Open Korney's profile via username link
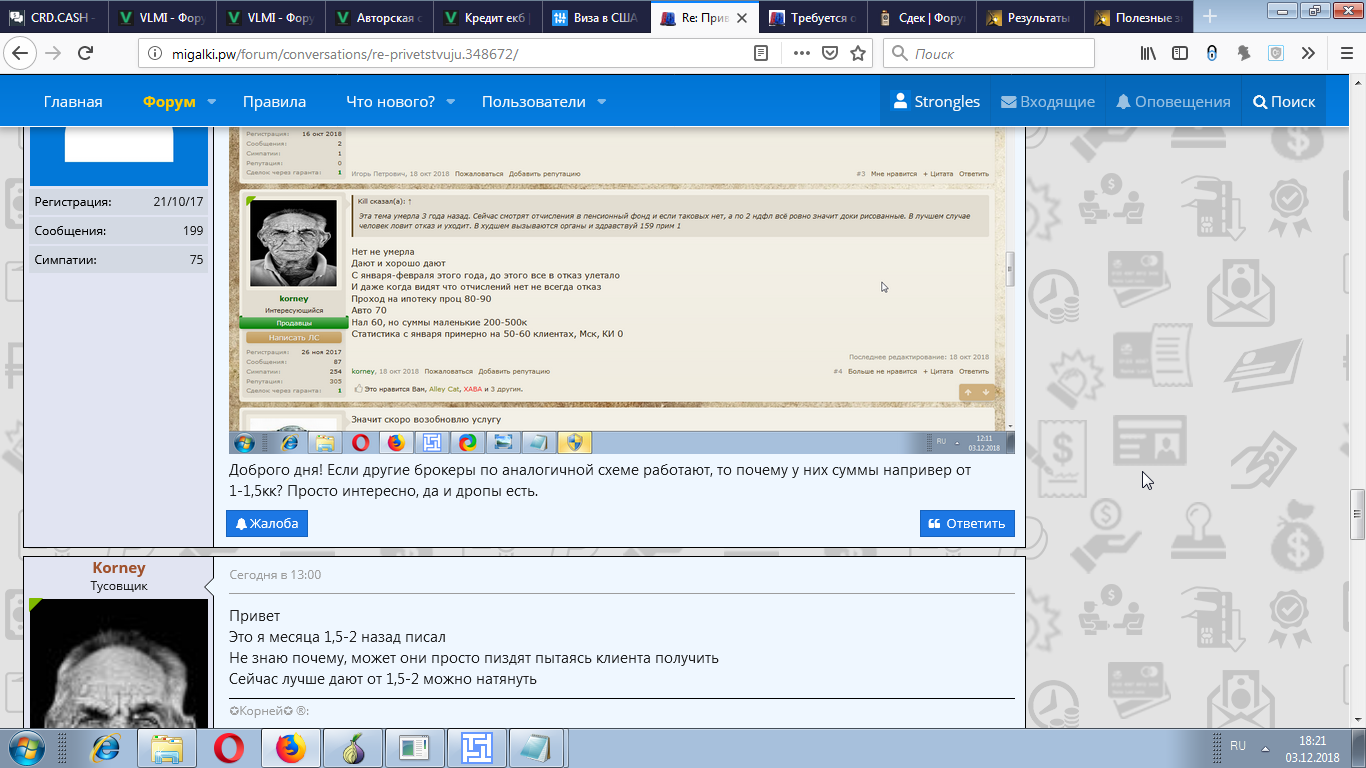This screenshot has width=1366, height=768. click(x=119, y=568)
